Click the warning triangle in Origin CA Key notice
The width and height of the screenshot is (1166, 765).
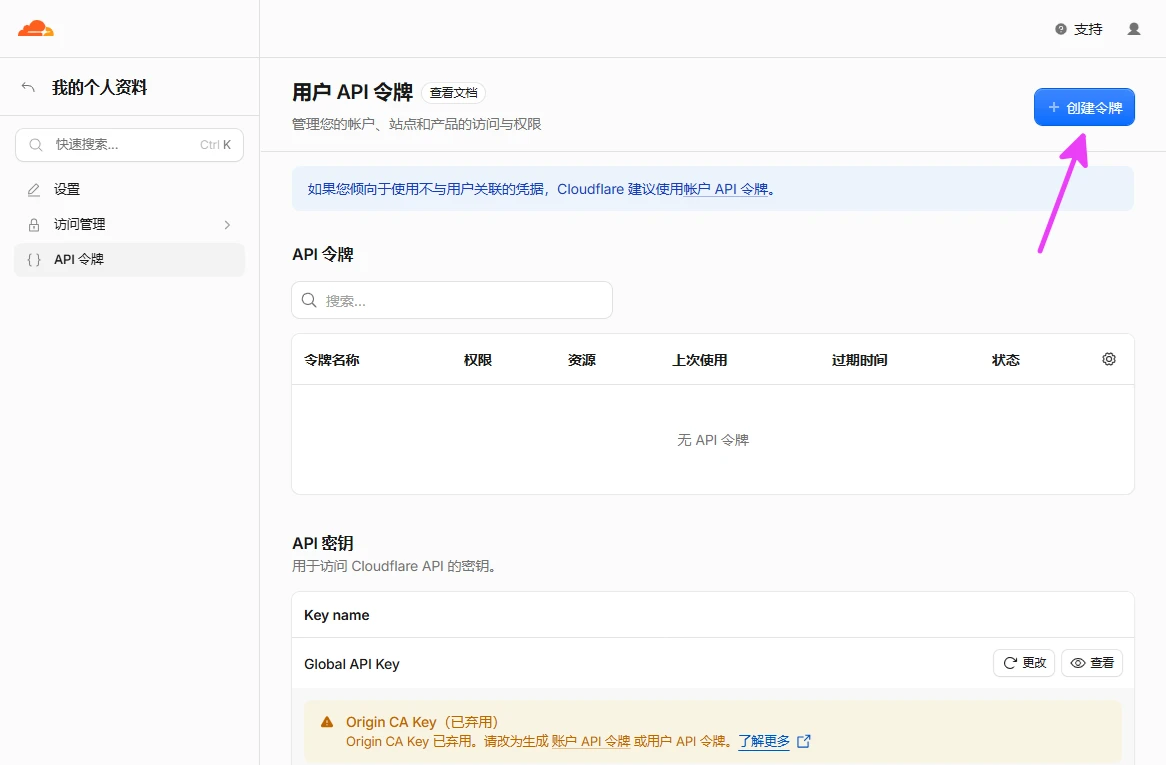click(x=326, y=722)
